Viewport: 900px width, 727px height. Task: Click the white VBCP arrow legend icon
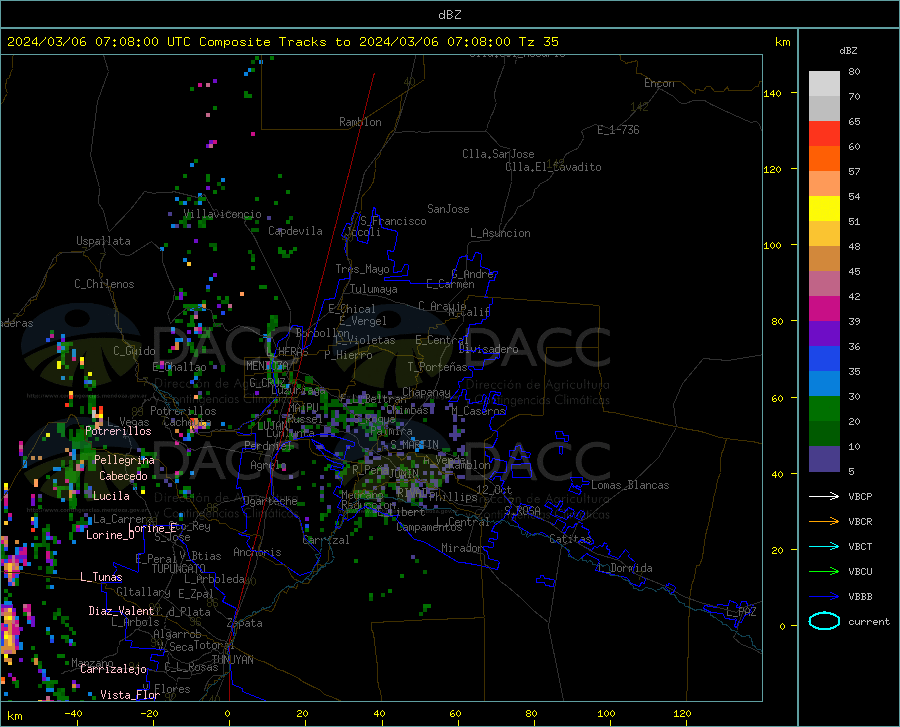click(824, 496)
